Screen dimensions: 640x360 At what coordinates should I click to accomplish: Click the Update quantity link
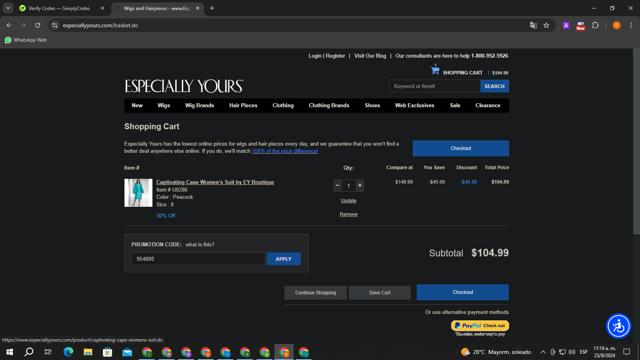[x=349, y=200]
